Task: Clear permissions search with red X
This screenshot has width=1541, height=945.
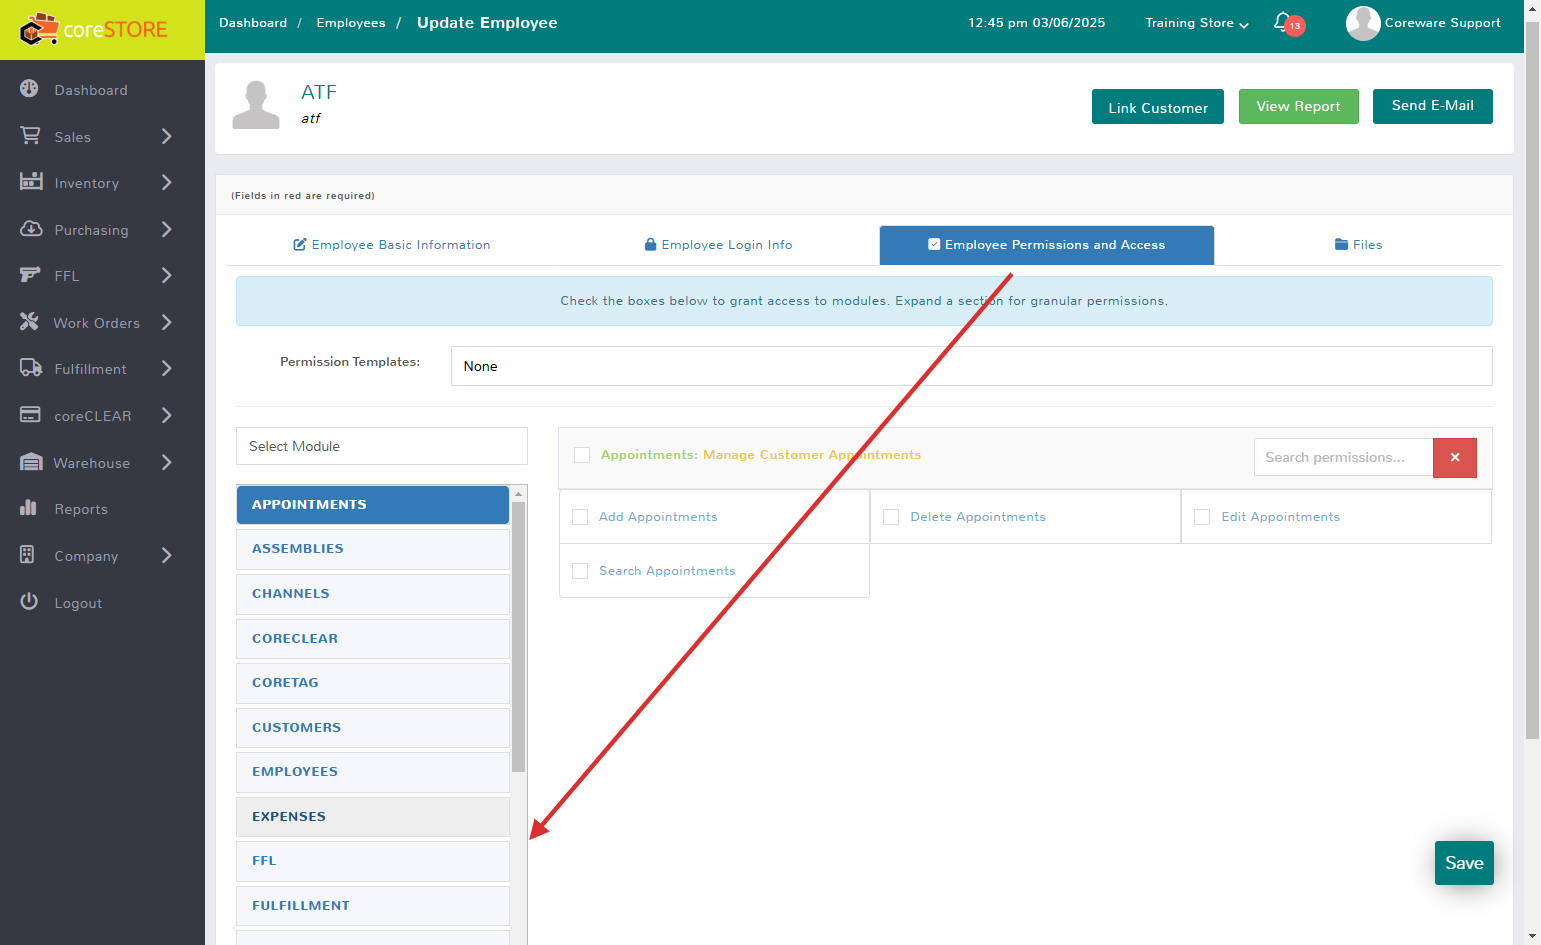Action: [1455, 457]
